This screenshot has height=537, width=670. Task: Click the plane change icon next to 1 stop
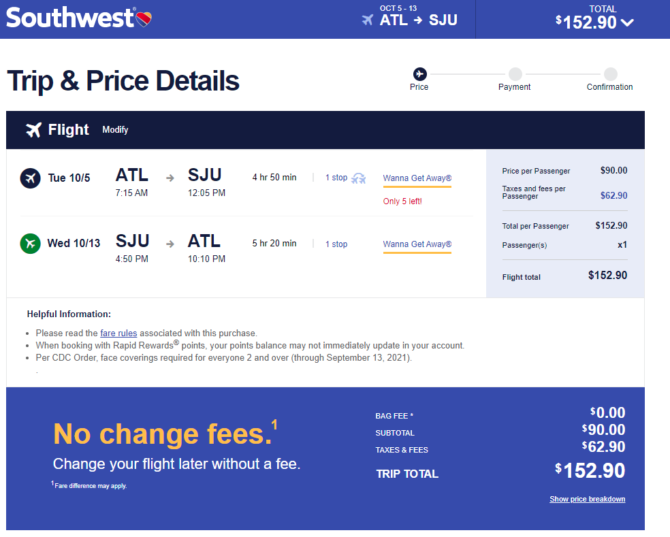359,178
